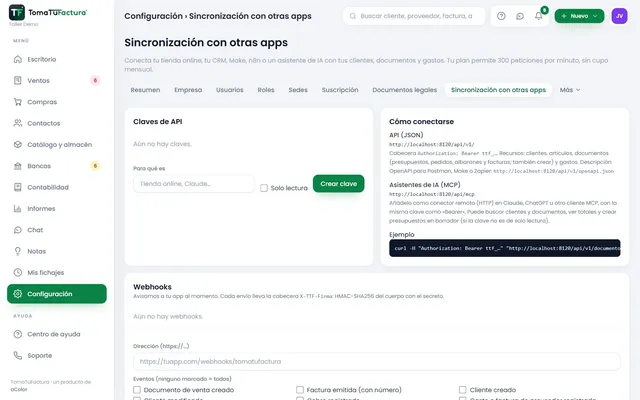Switch to Empresa tab
The width and height of the screenshot is (640, 400).
click(188, 90)
